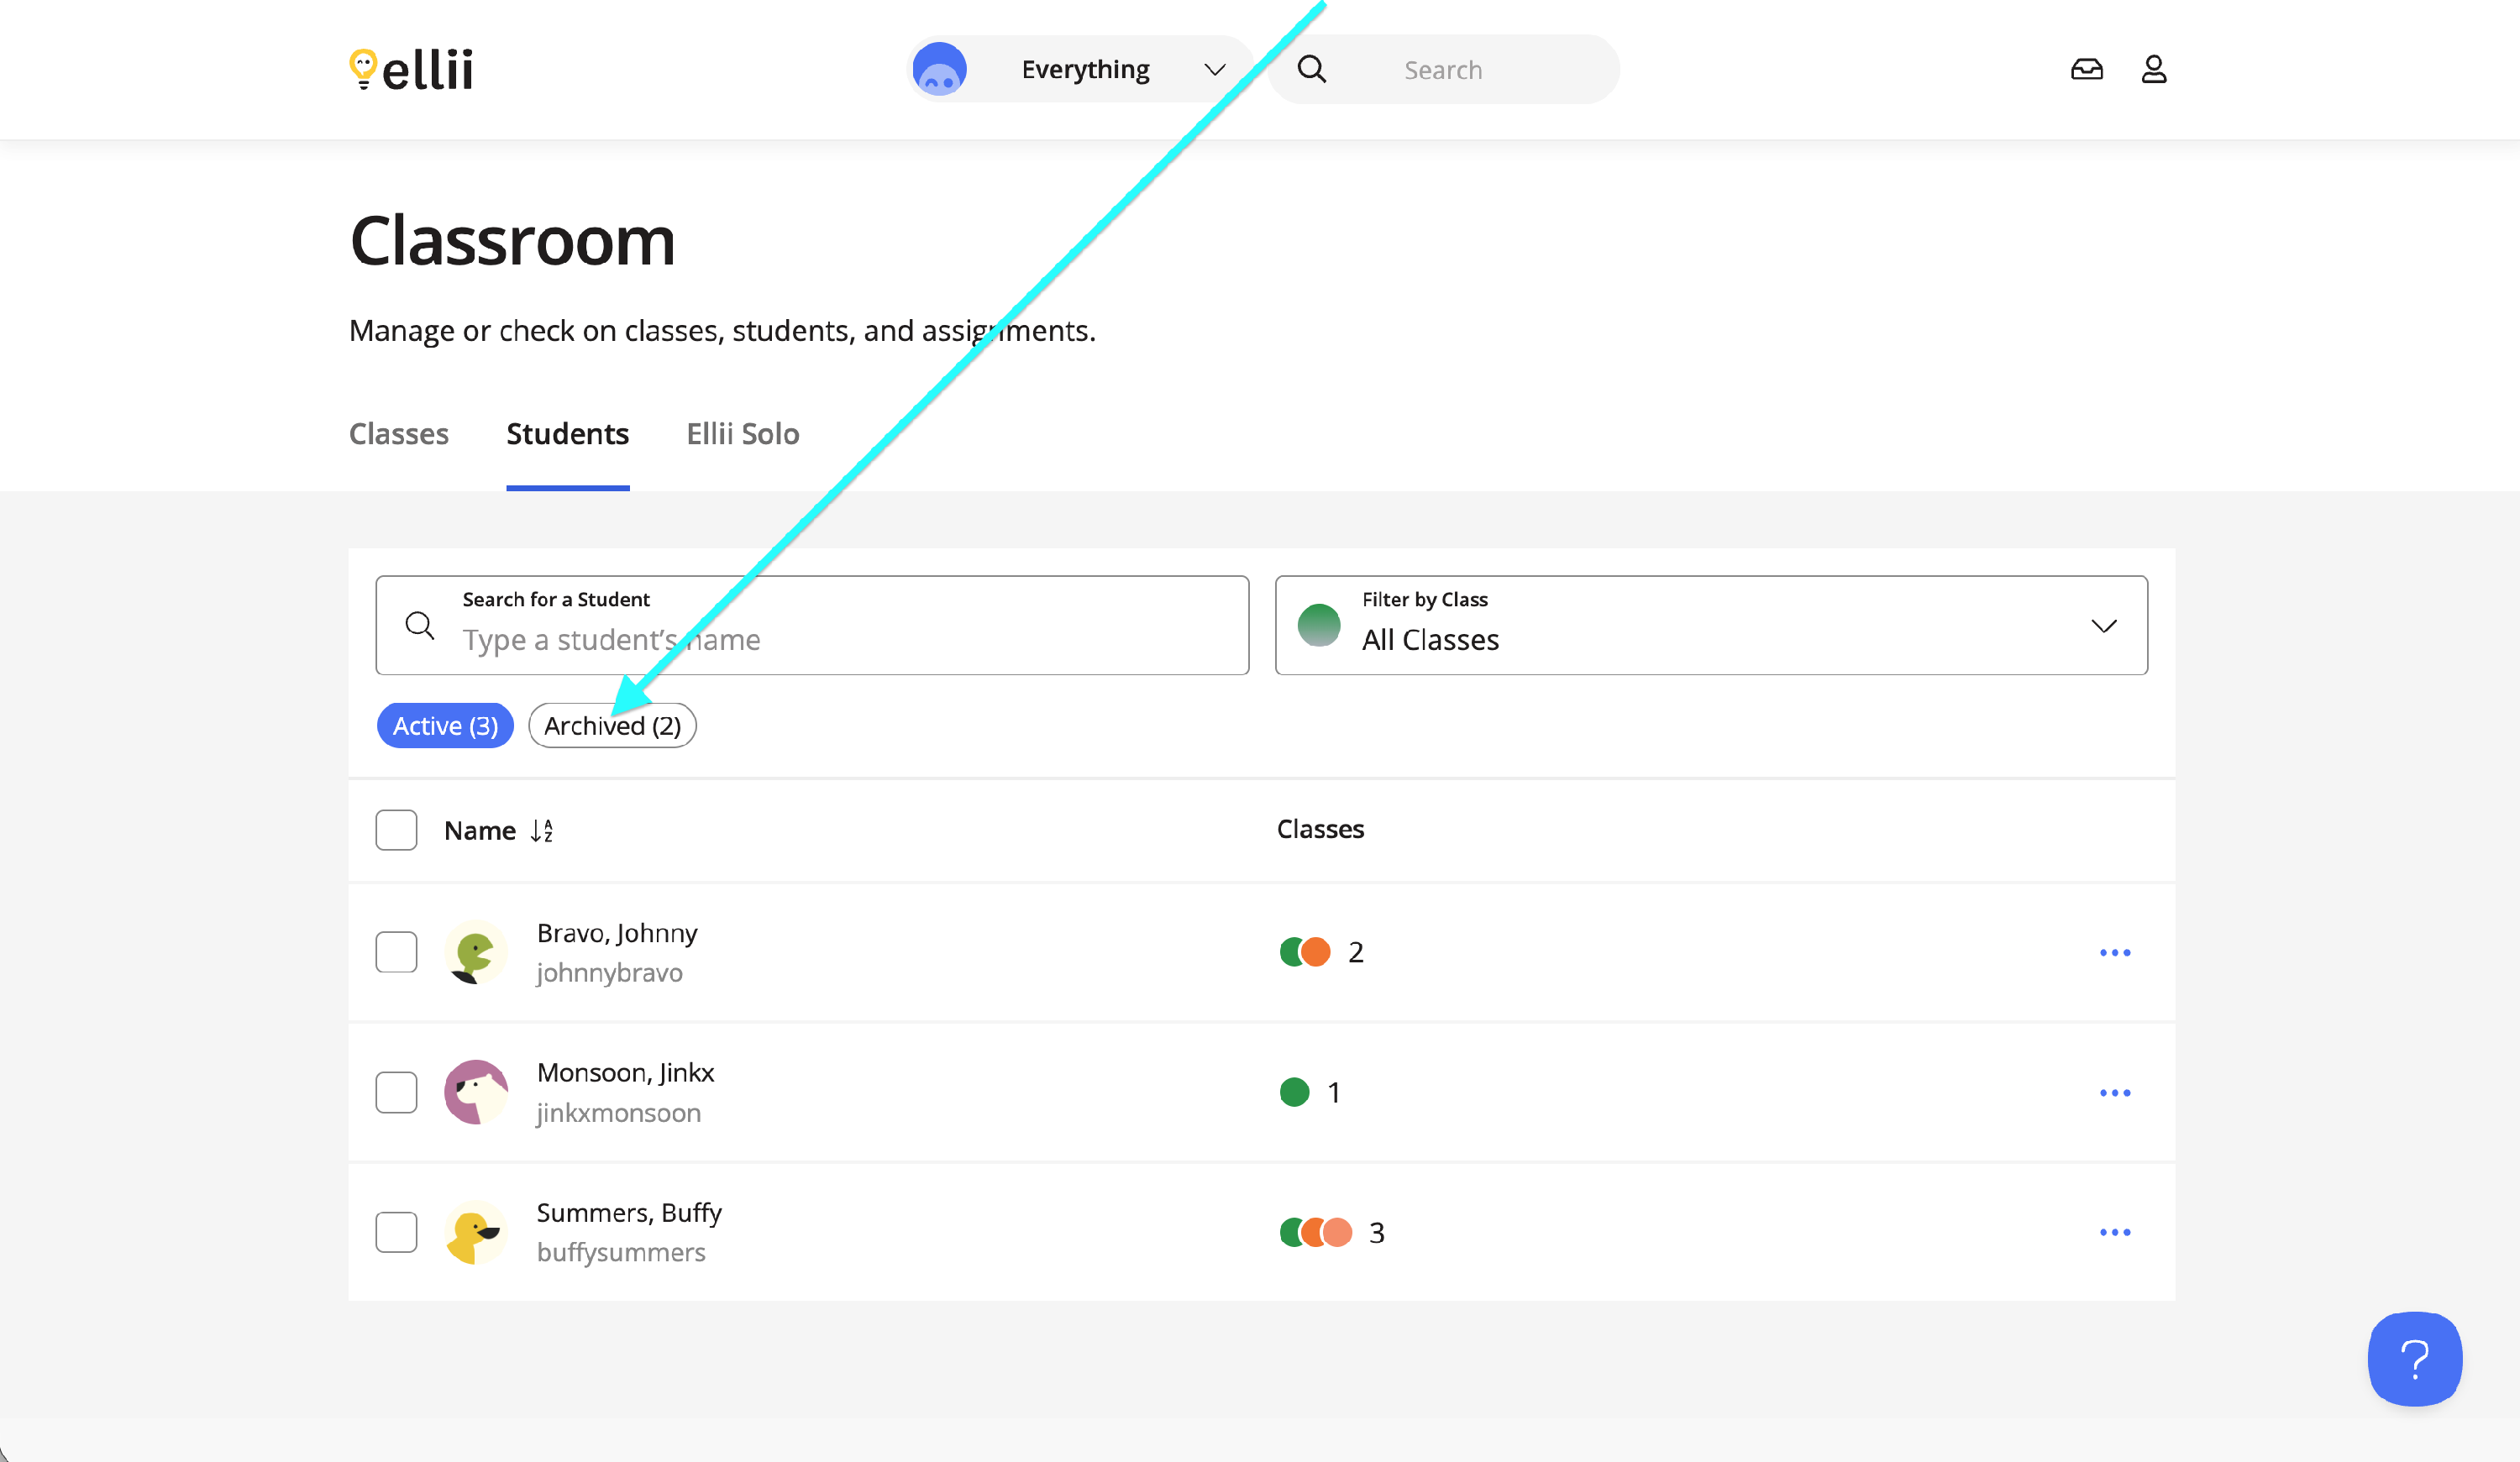Screen dimensions: 2520x1462
Task: Open the inbox tray icon
Action: click(x=2086, y=69)
